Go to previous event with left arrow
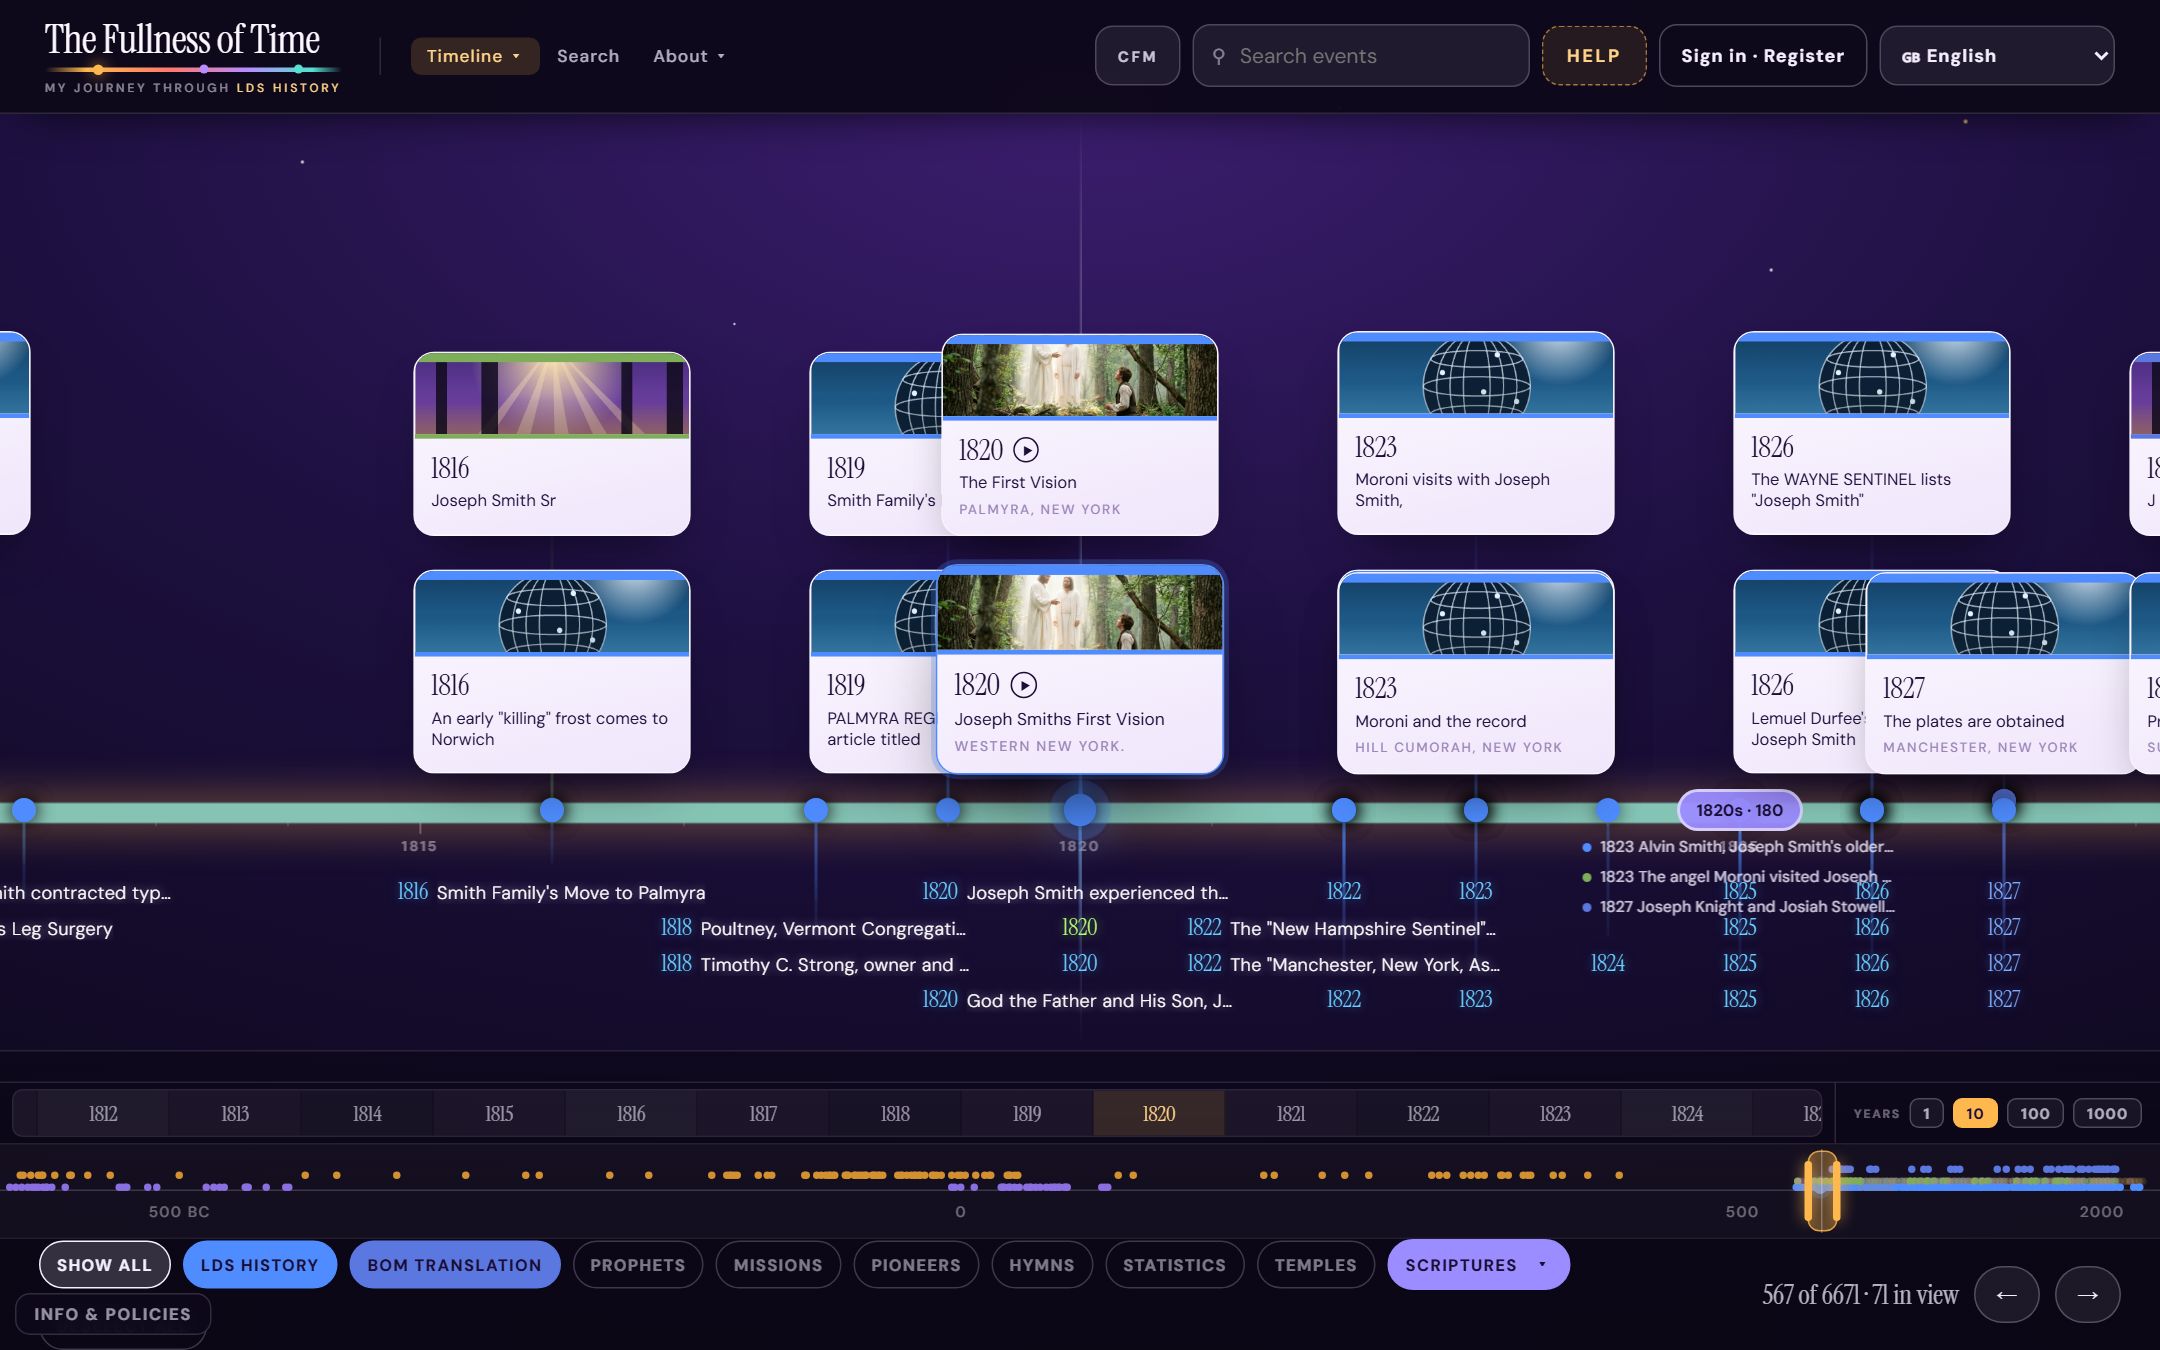 click(x=2006, y=1295)
